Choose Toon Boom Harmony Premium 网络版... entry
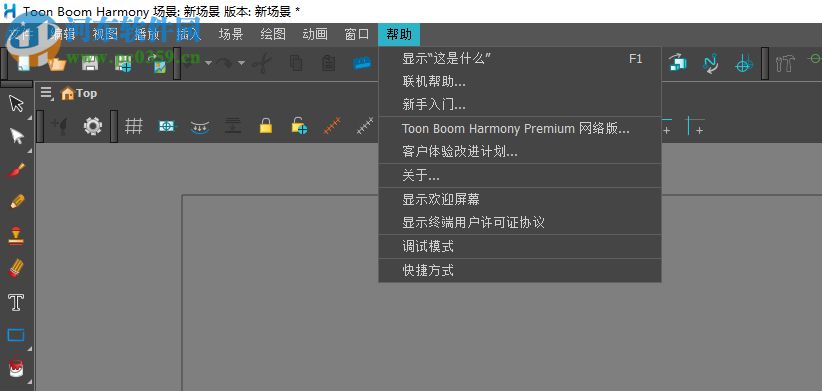Image resolution: width=822 pixels, height=391 pixels. 520,128
